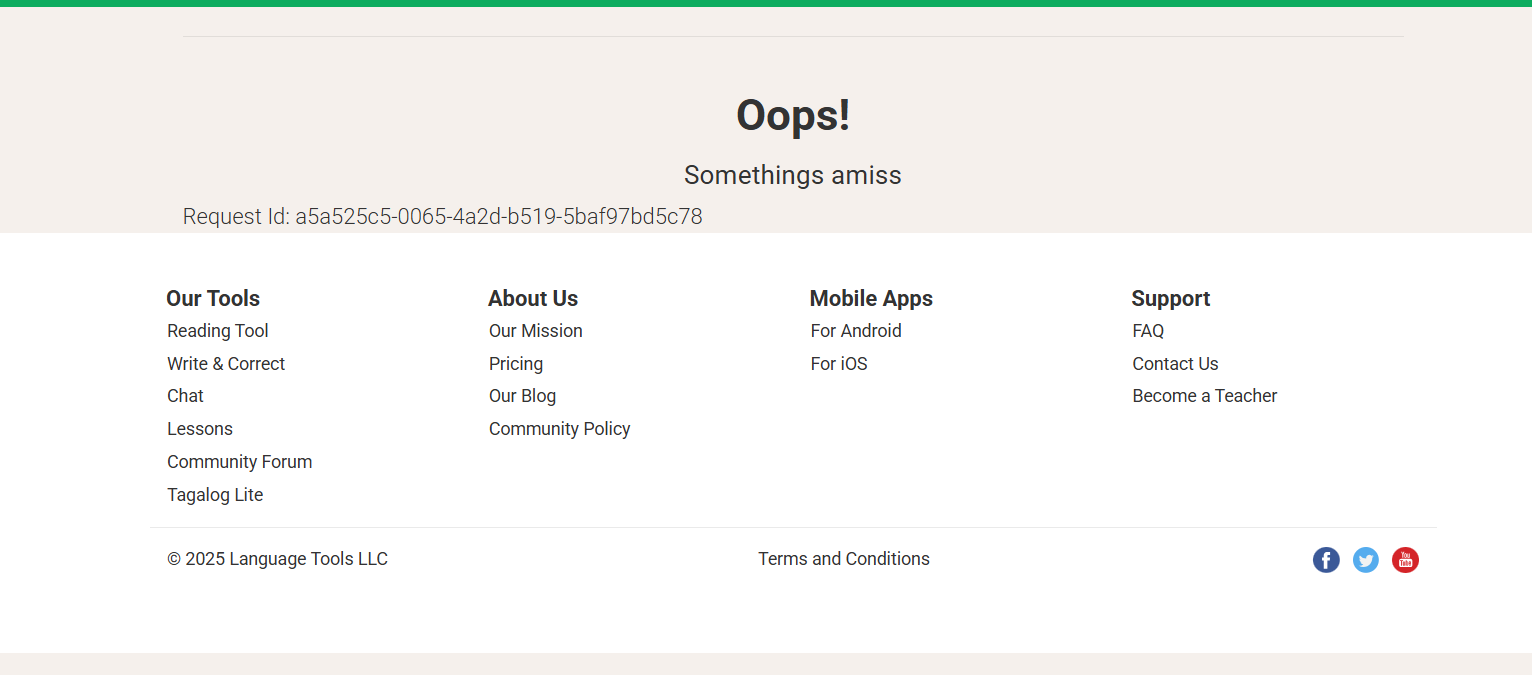Visit the Lessons page
Image resolution: width=1532 pixels, height=675 pixels.
[x=200, y=429]
